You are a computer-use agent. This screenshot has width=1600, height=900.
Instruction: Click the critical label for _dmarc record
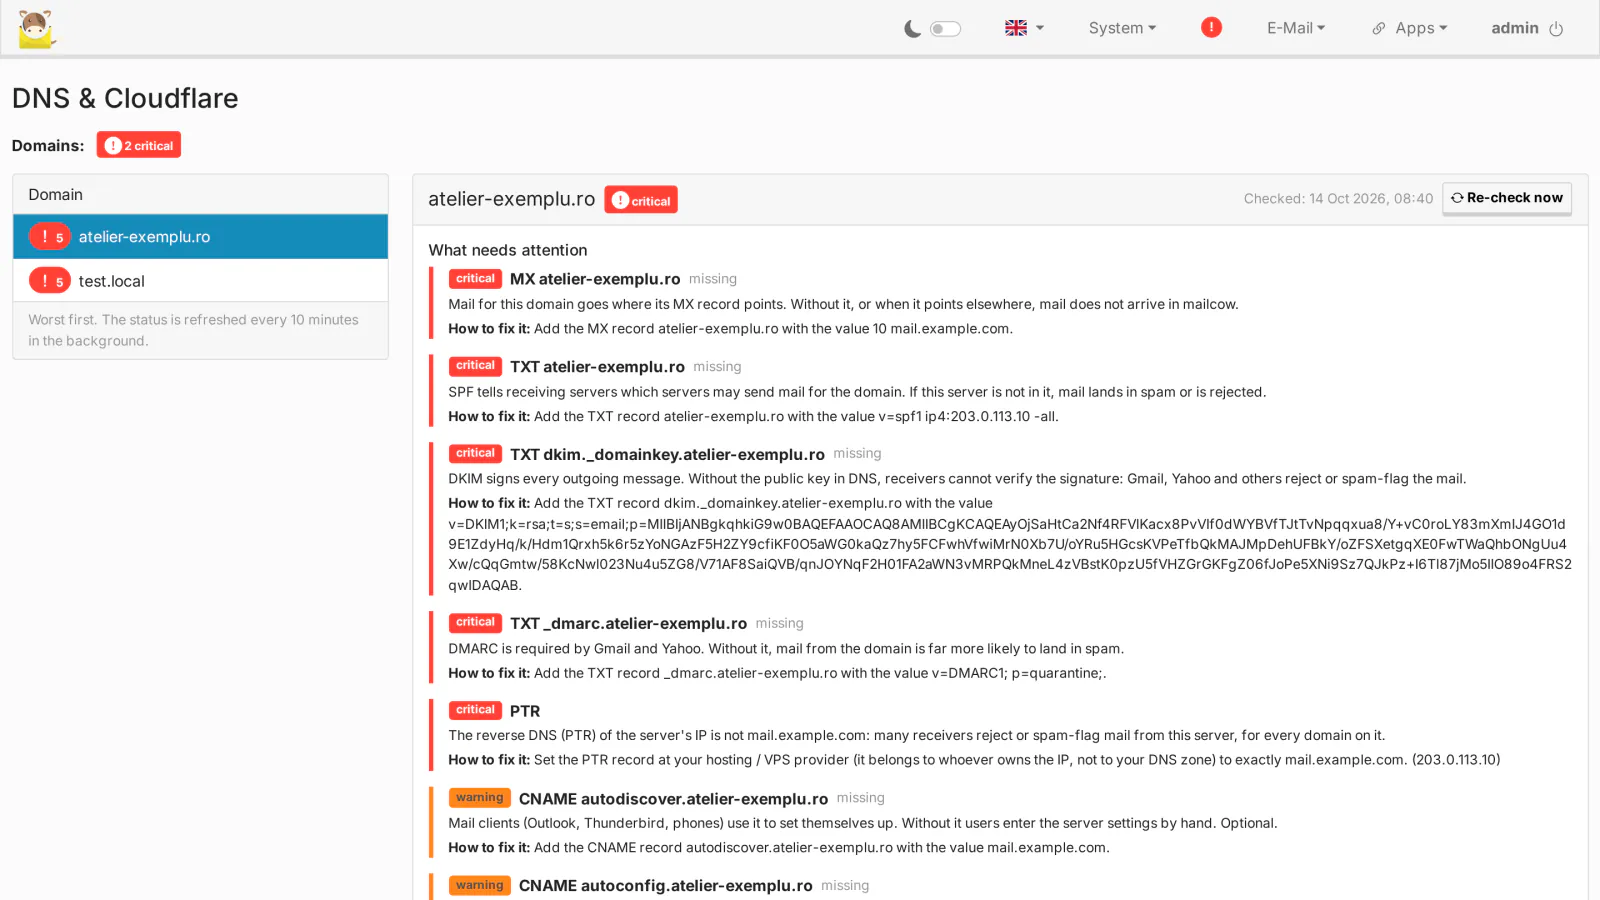click(x=475, y=623)
